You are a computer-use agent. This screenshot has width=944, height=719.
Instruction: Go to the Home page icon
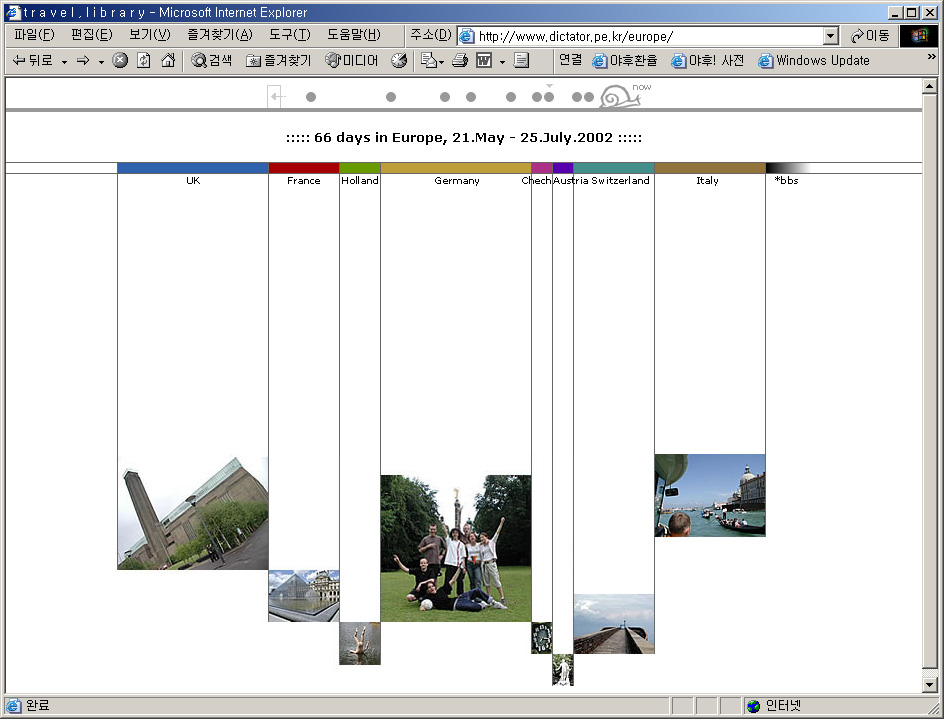point(168,60)
